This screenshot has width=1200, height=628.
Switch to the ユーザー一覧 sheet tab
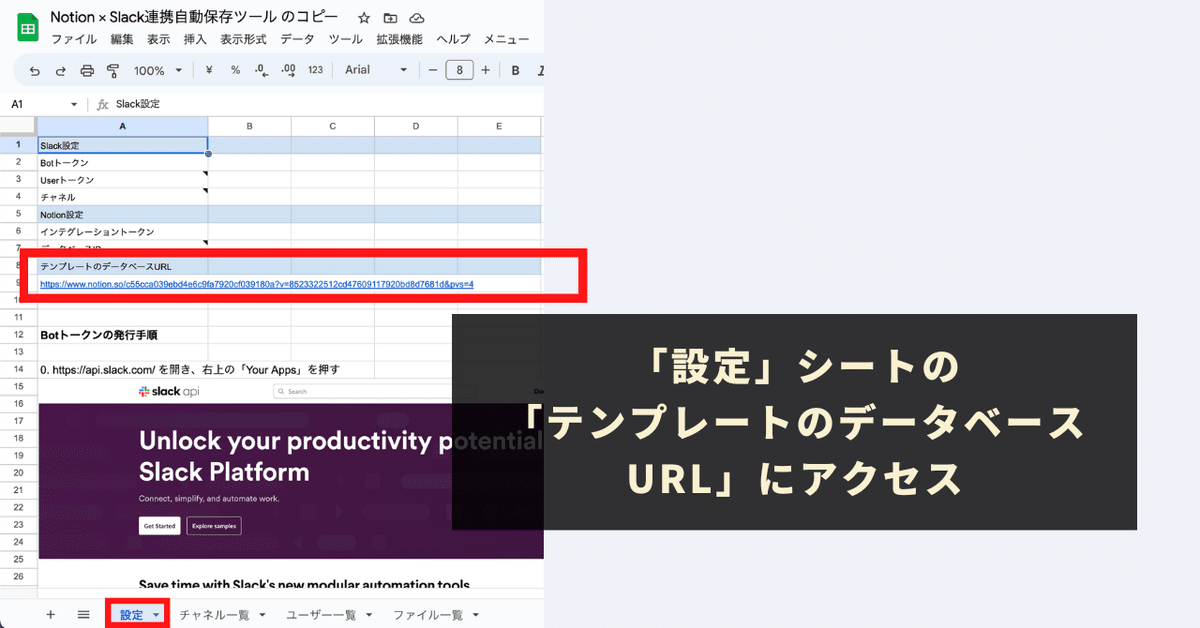click(x=321, y=615)
